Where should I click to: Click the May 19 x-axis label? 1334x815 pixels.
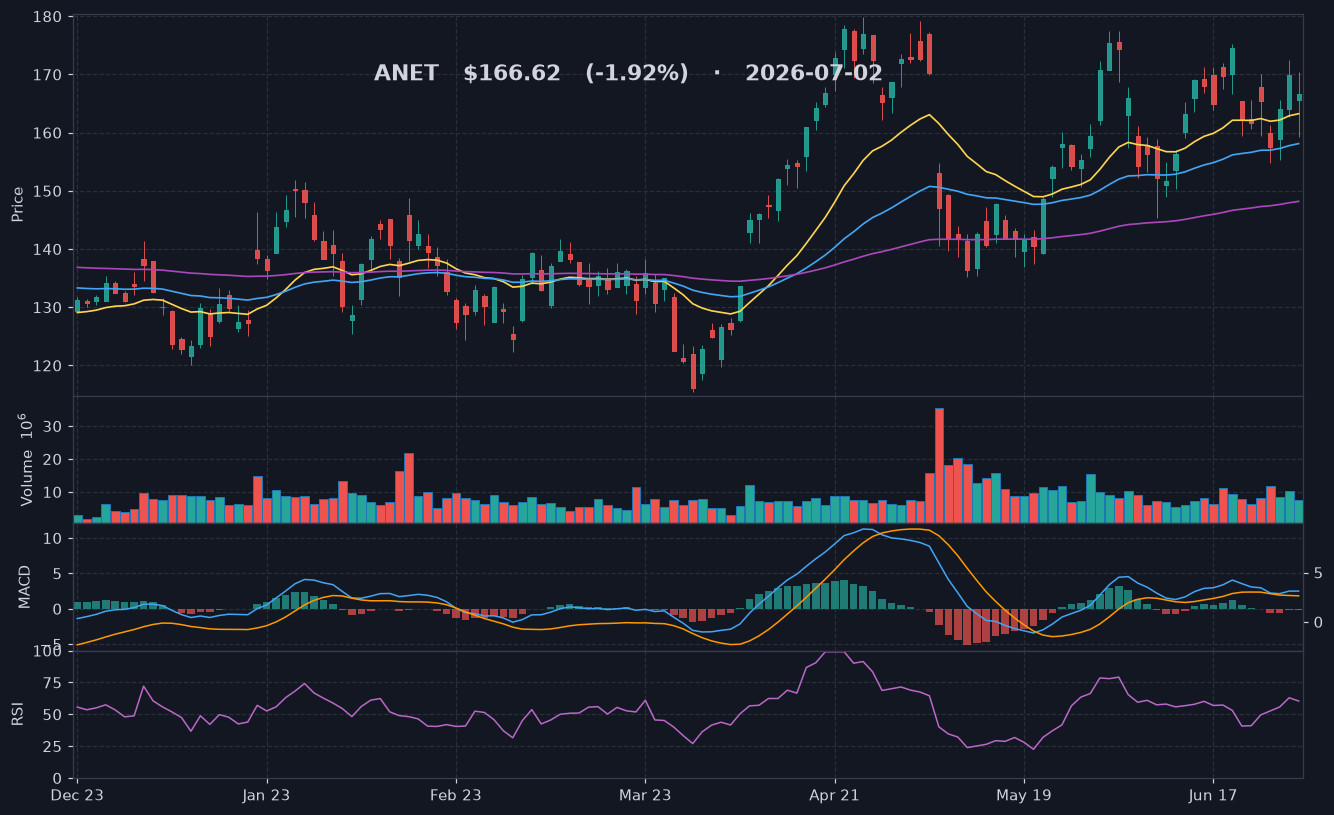click(1024, 796)
